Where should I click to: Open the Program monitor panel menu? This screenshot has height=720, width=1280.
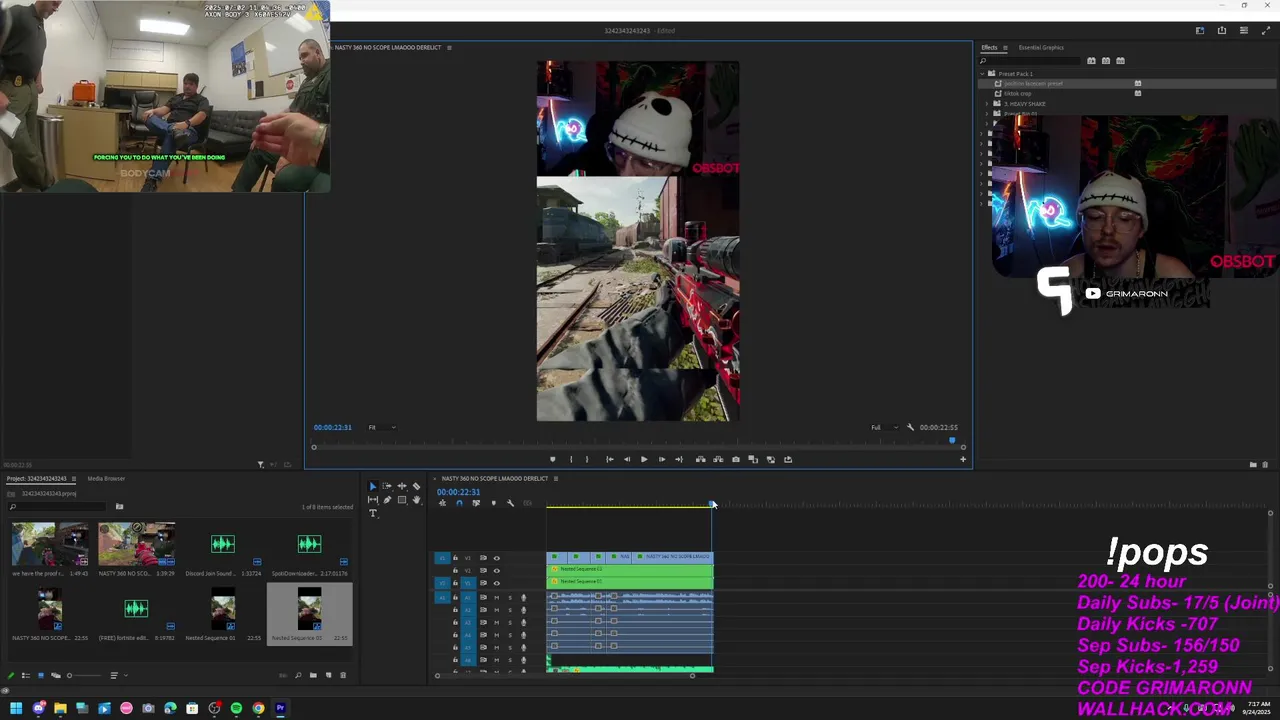449,47
